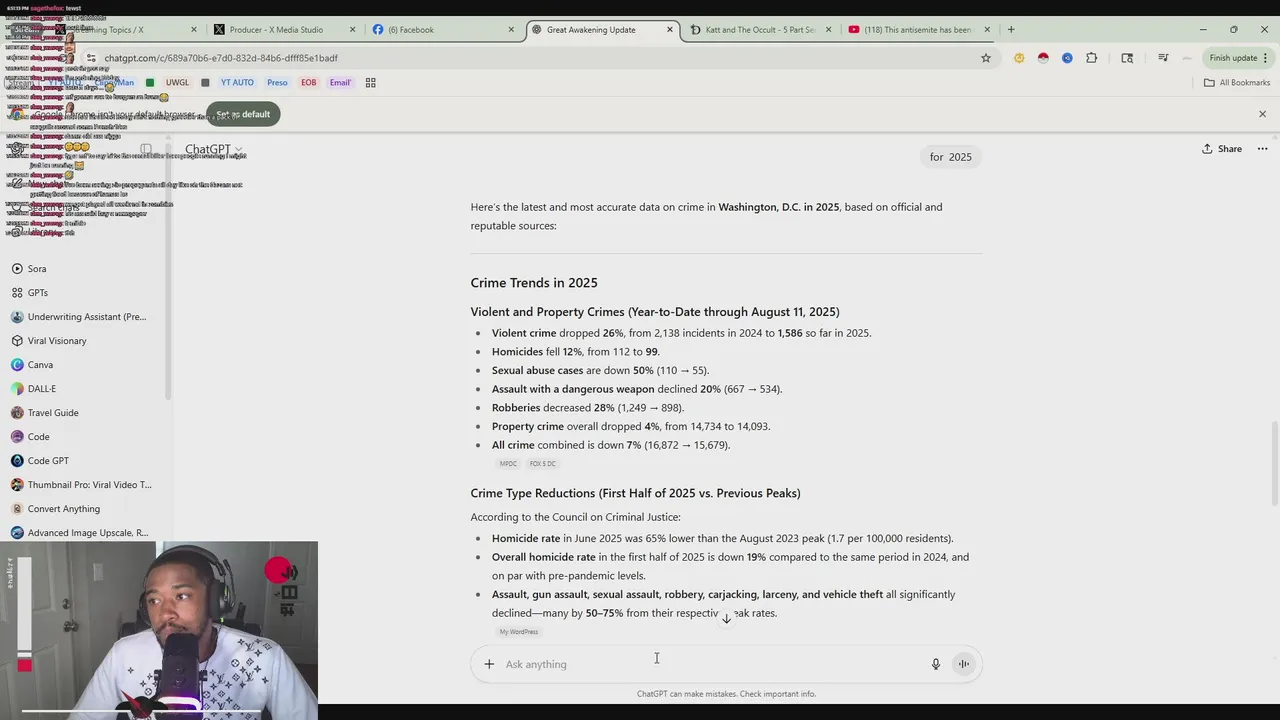This screenshot has width=1280, height=720.
Task: Open the FOX 5 DC source chip
Action: (542, 464)
